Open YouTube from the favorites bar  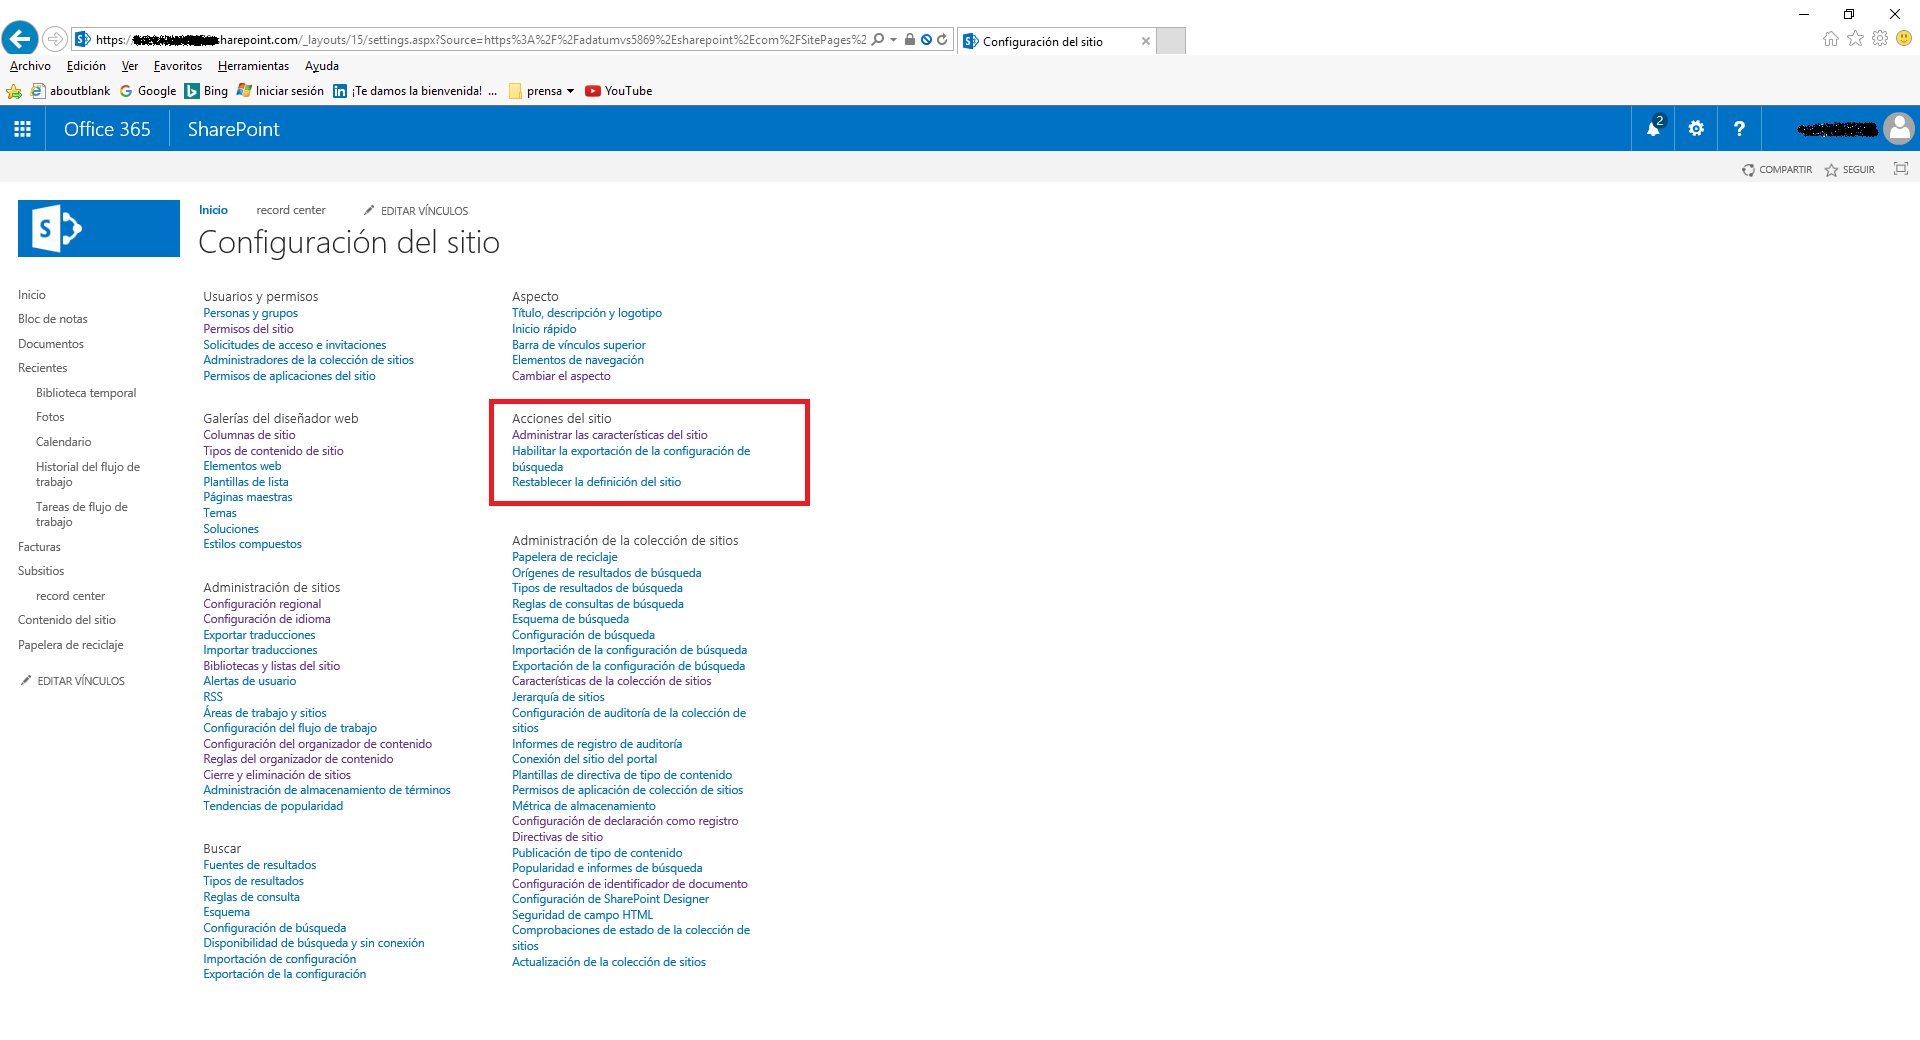point(618,91)
